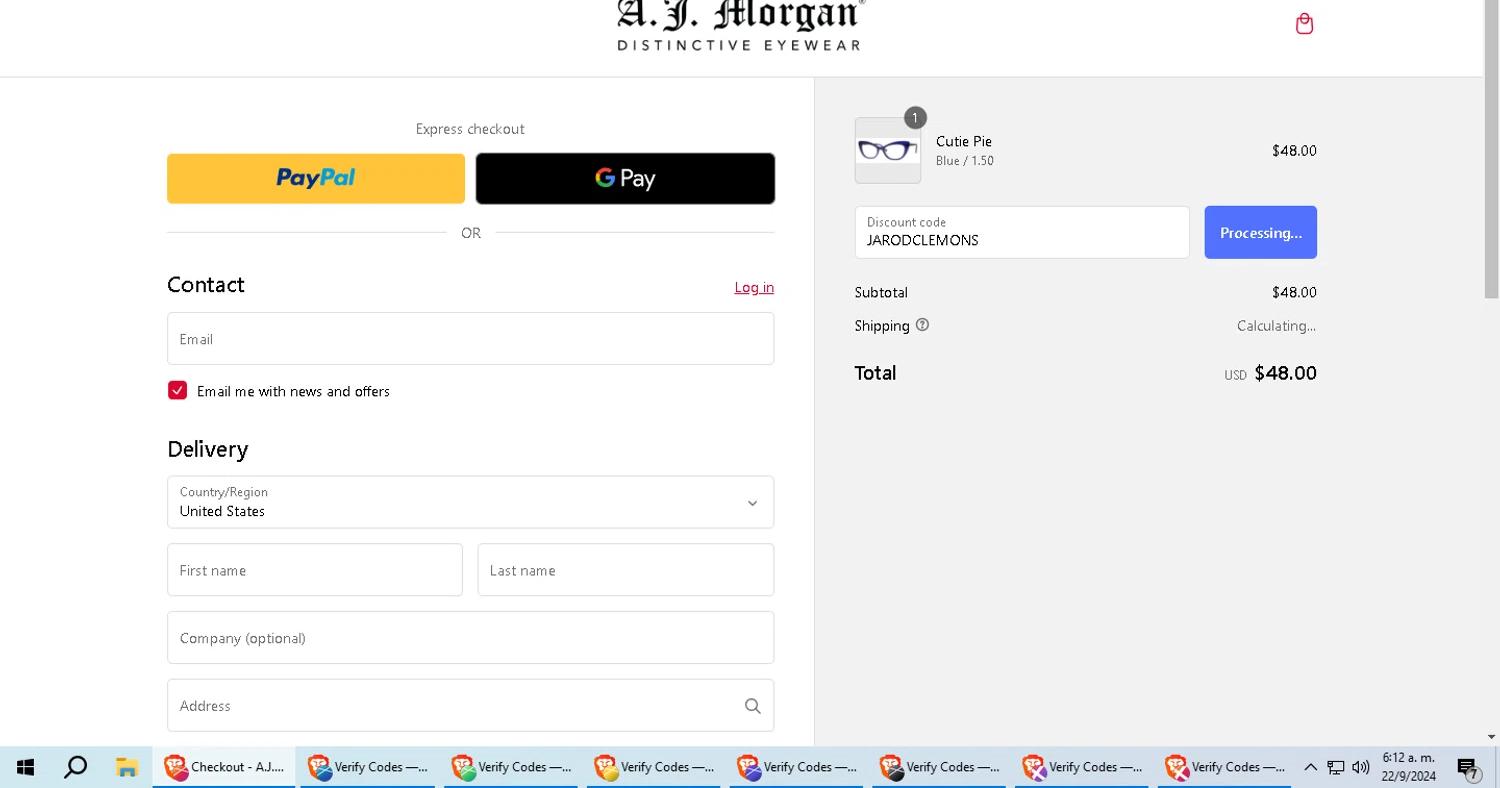
Task: Click the Cutie Pie product name
Action: (964, 141)
